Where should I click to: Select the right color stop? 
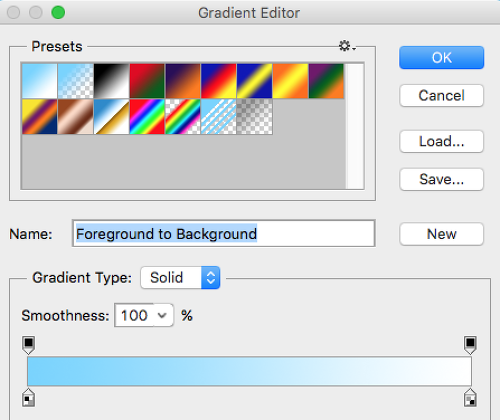tap(470, 398)
